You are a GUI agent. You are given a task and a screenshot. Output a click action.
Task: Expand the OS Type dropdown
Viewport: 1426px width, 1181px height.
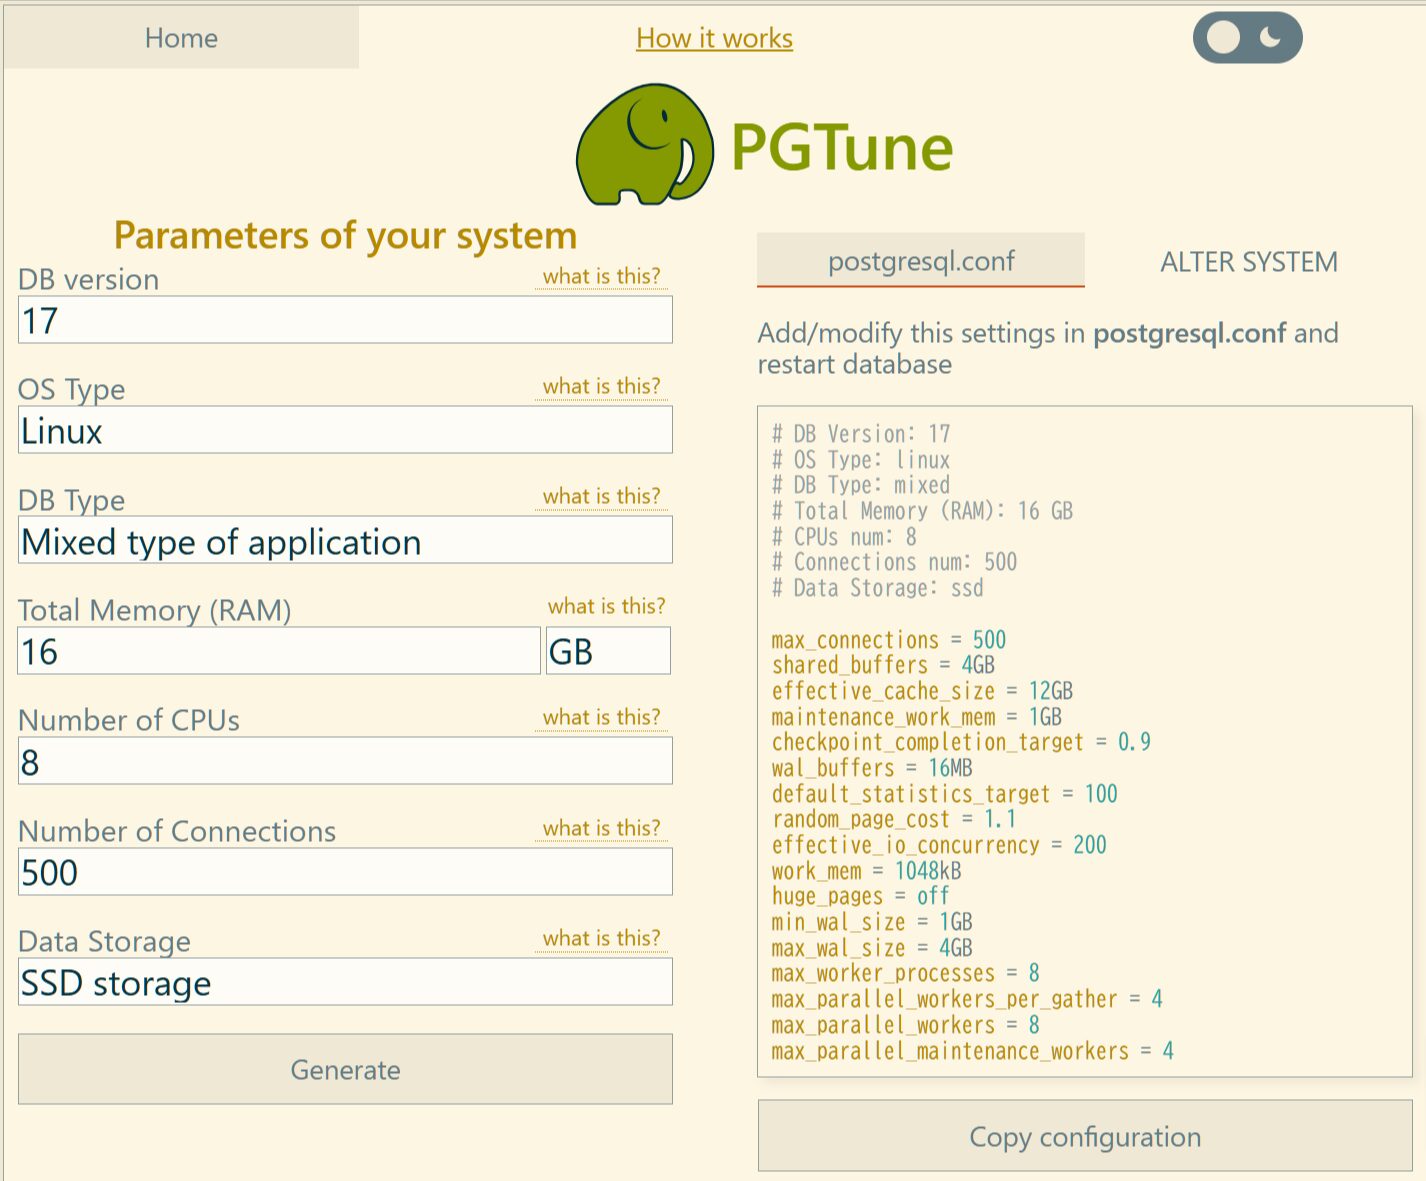[345, 431]
